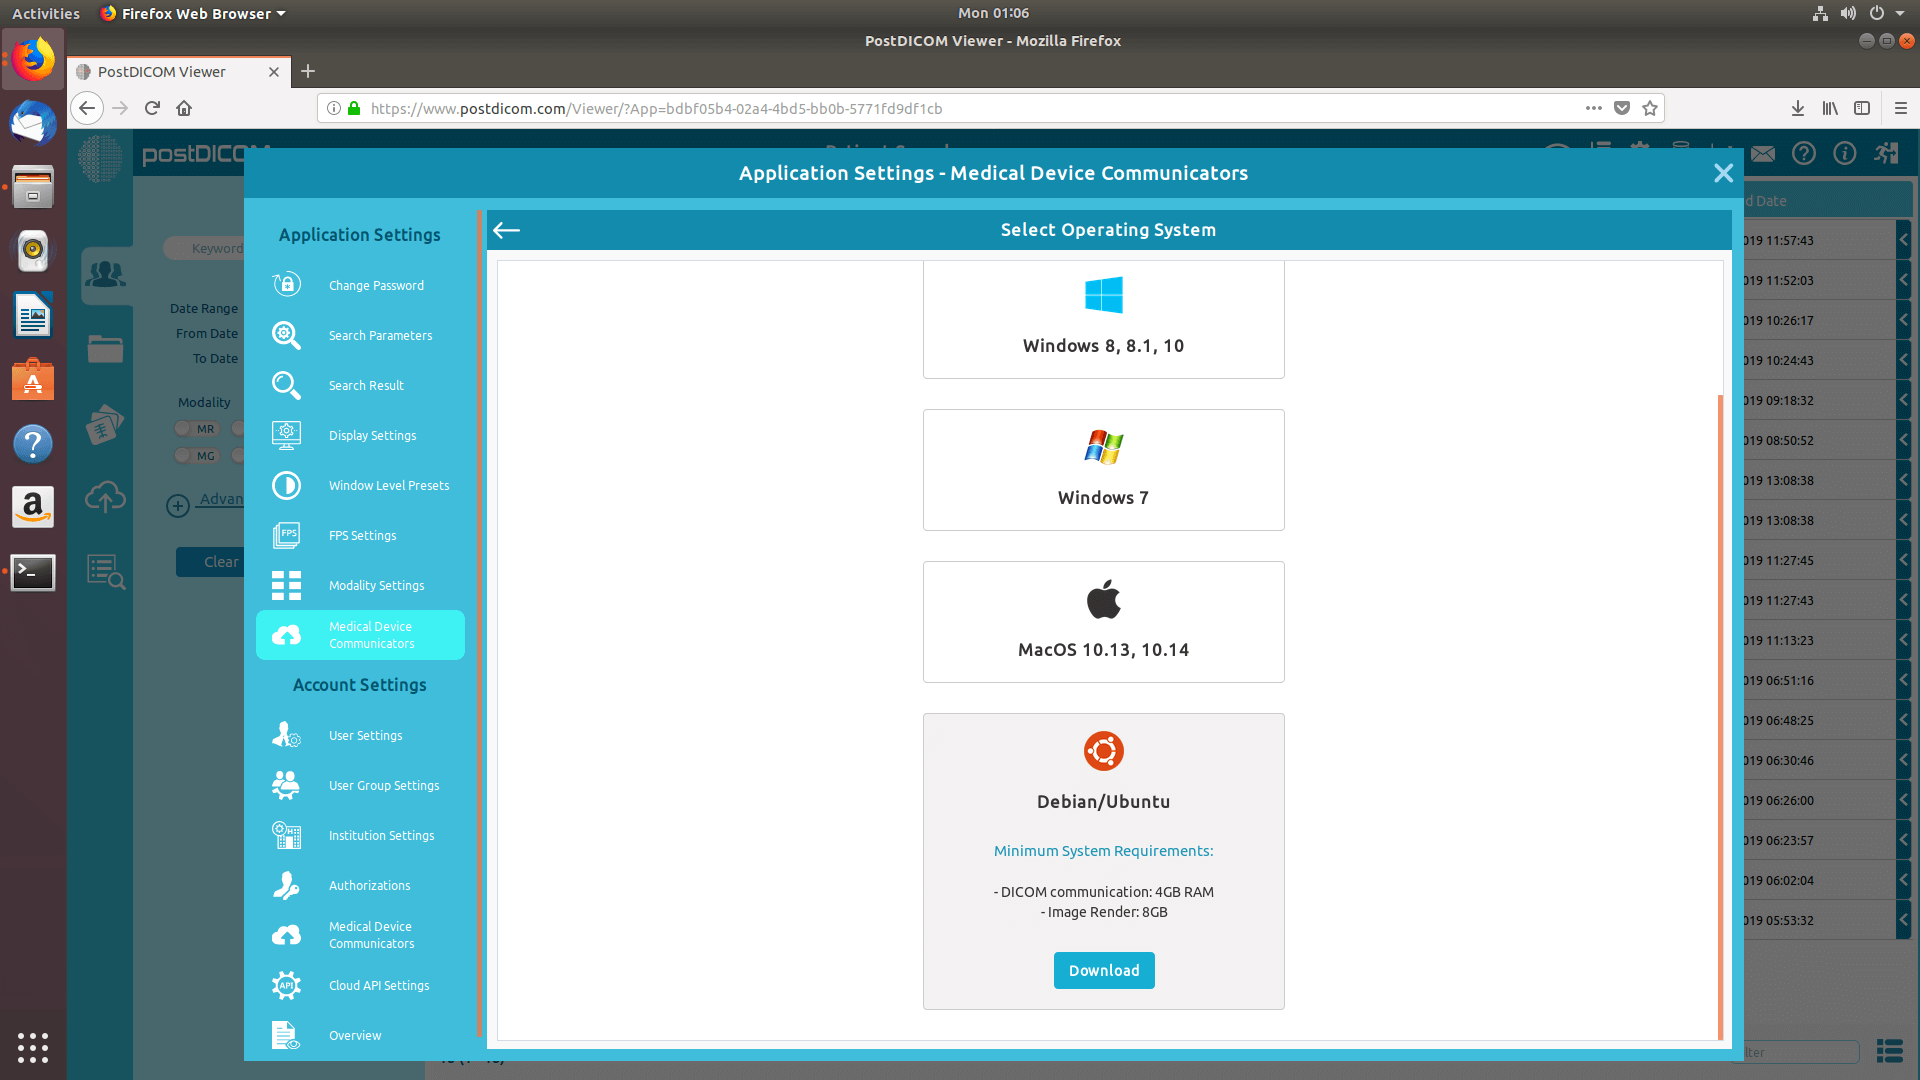Click the Change Password icon
Viewport: 1920px width, 1080px height.
point(285,285)
